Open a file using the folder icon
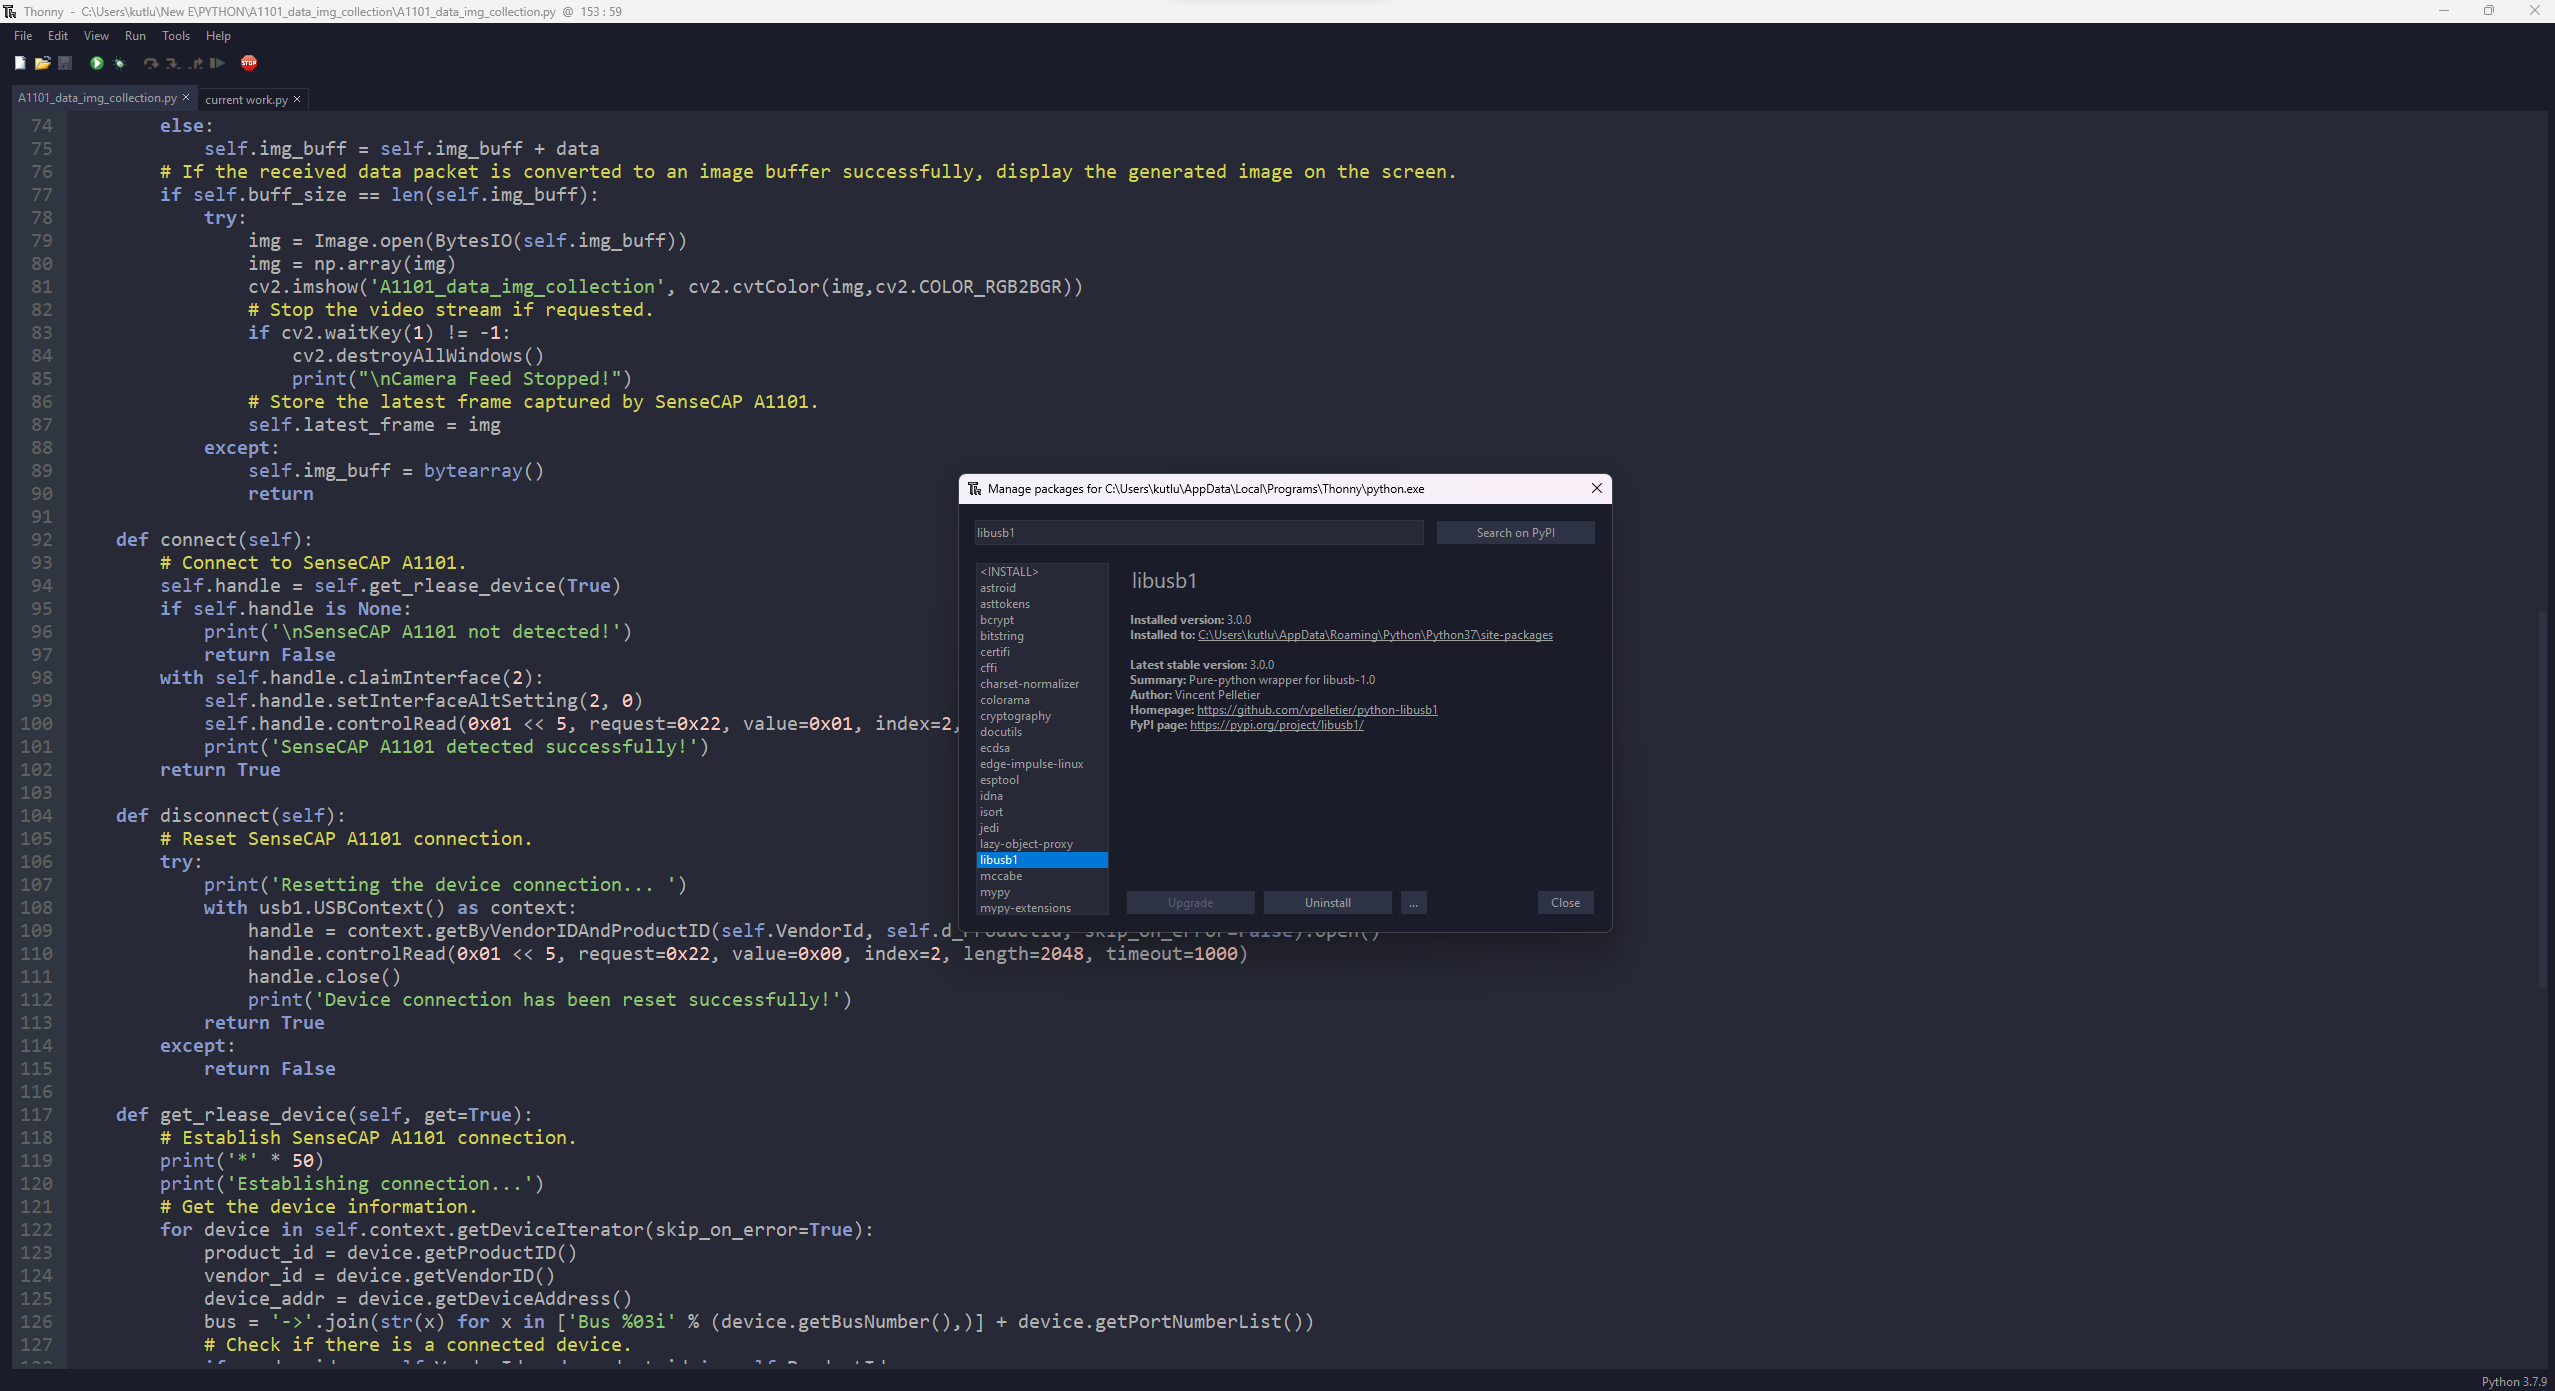This screenshot has height=1391, width=2555. 42,63
